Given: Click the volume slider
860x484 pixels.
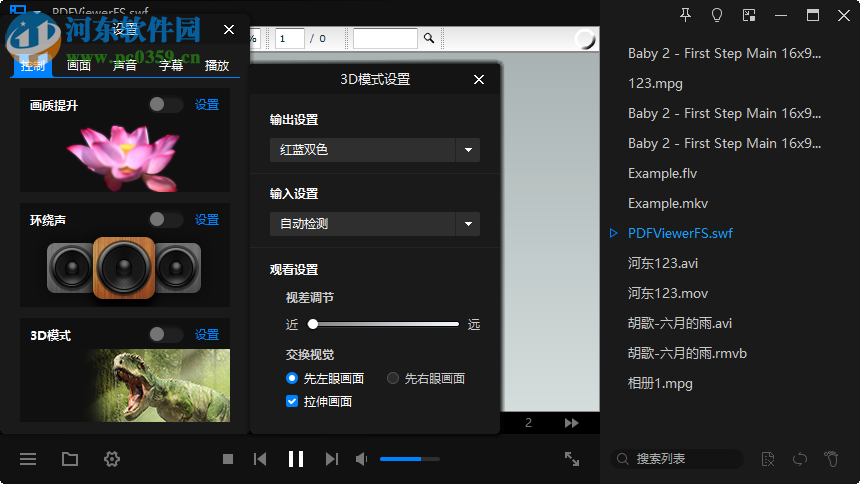Looking at the screenshot, I should 410,459.
